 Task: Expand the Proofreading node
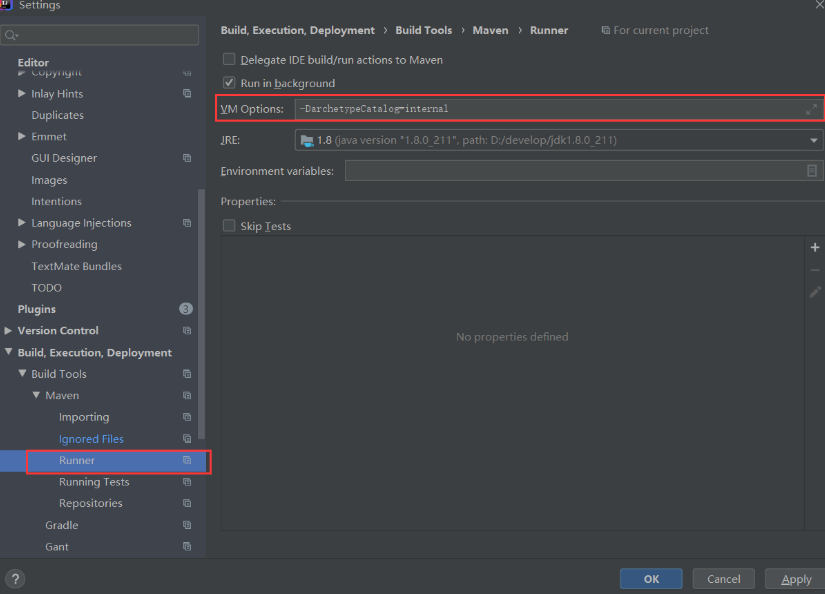(22, 244)
